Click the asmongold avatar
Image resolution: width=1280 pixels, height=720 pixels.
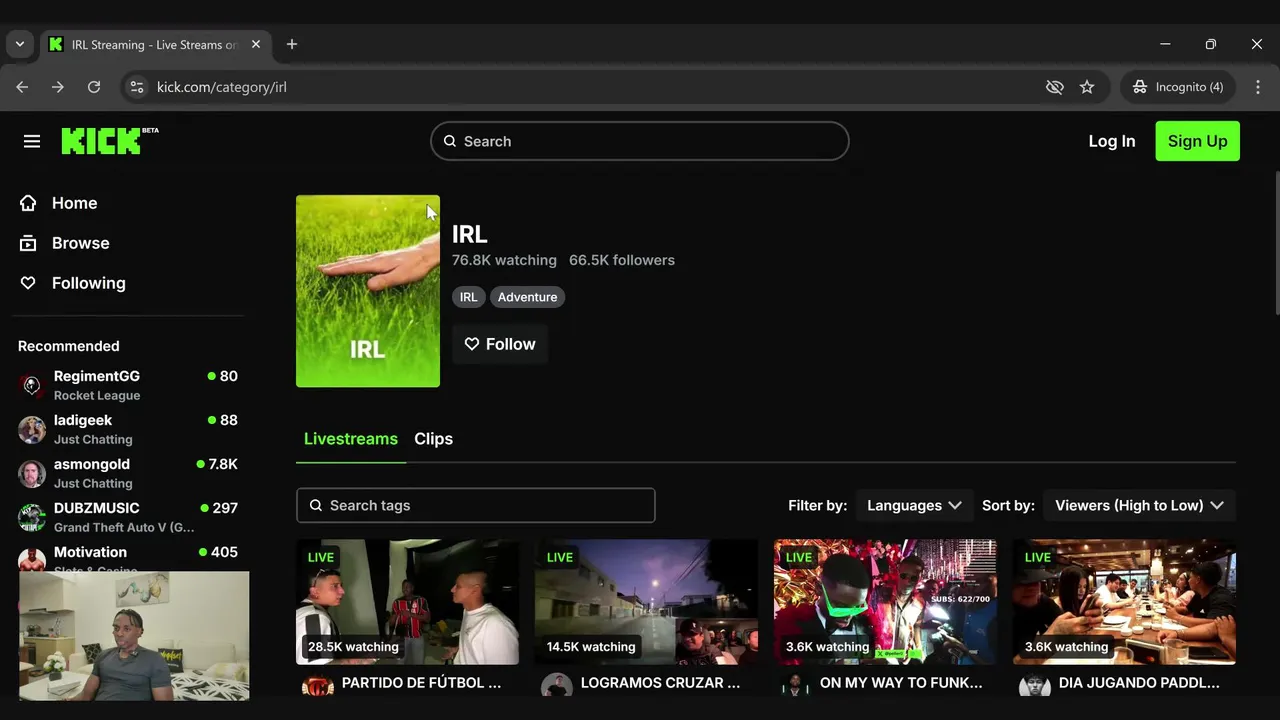[32, 474]
